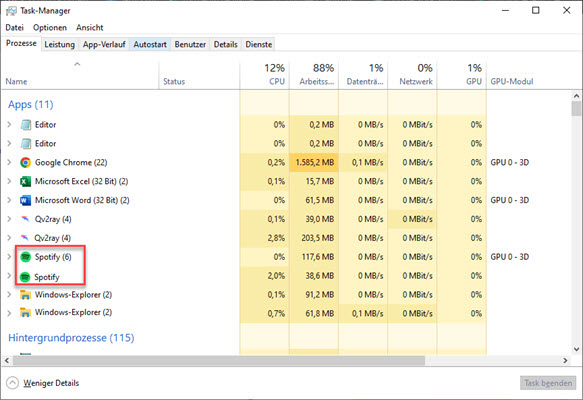Click the first Editor notepad icon
The width and height of the screenshot is (583, 400).
(x=26, y=125)
